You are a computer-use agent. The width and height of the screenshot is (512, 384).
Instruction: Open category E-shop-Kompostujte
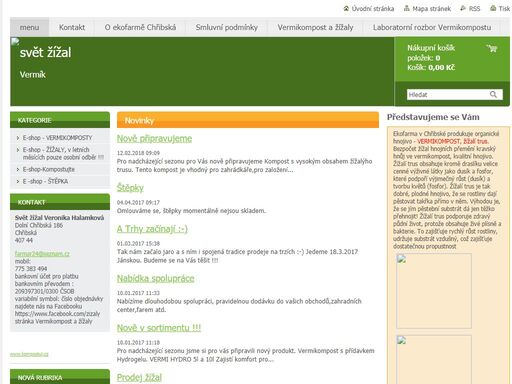click(49, 169)
